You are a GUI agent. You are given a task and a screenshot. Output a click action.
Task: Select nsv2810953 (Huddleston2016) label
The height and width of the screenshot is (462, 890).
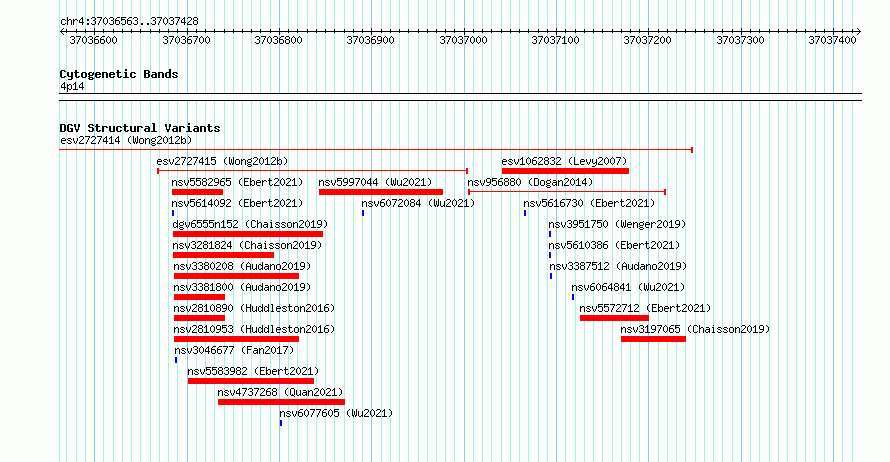[x=254, y=329]
